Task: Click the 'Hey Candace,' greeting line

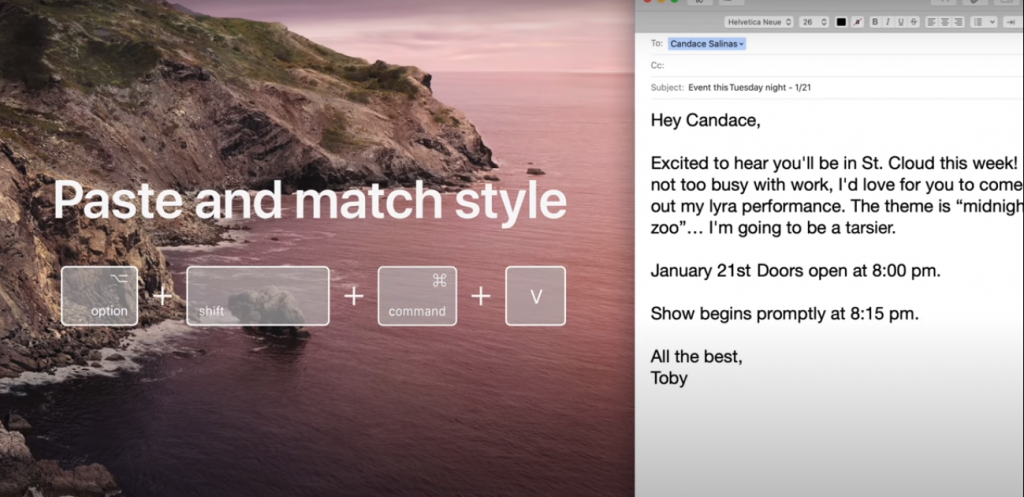Action: click(x=705, y=121)
